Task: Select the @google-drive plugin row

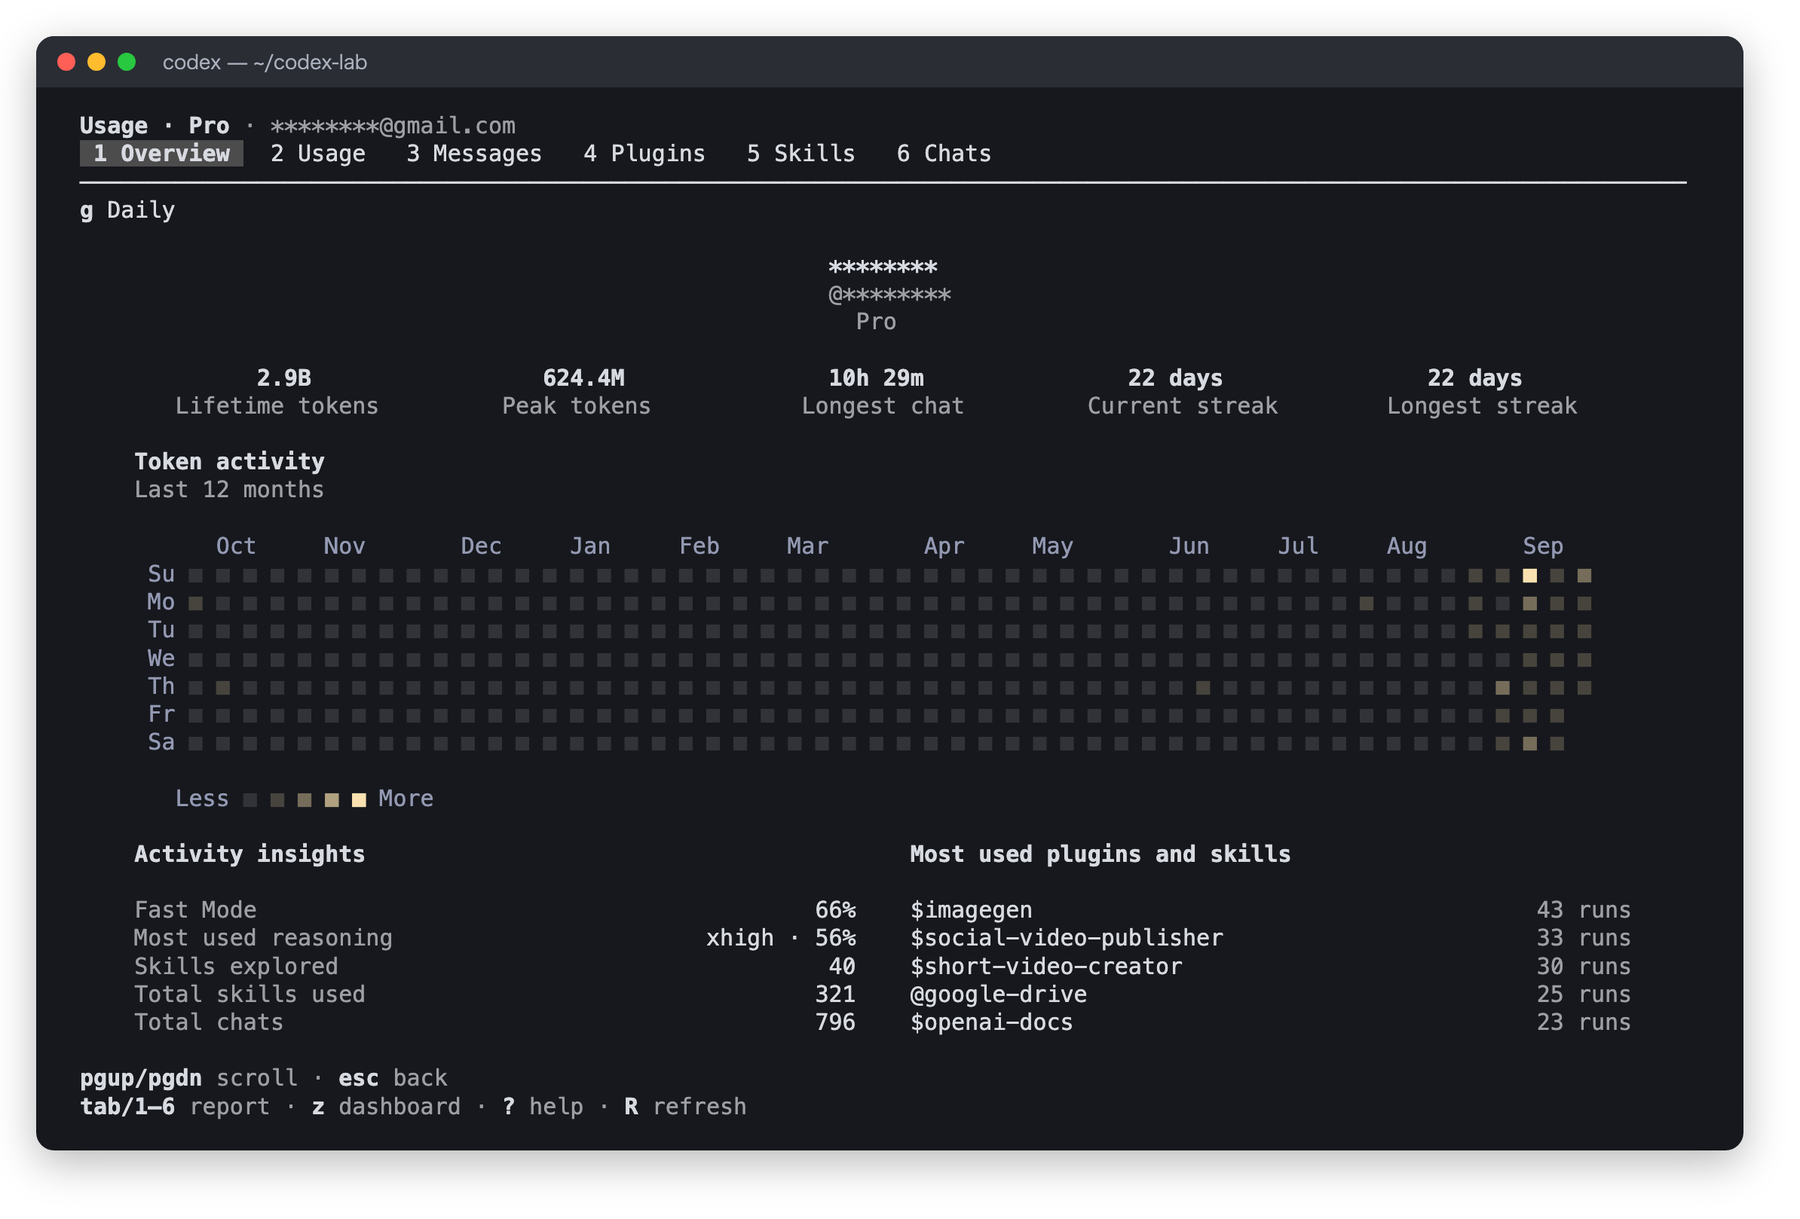Action: click(1270, 994)
